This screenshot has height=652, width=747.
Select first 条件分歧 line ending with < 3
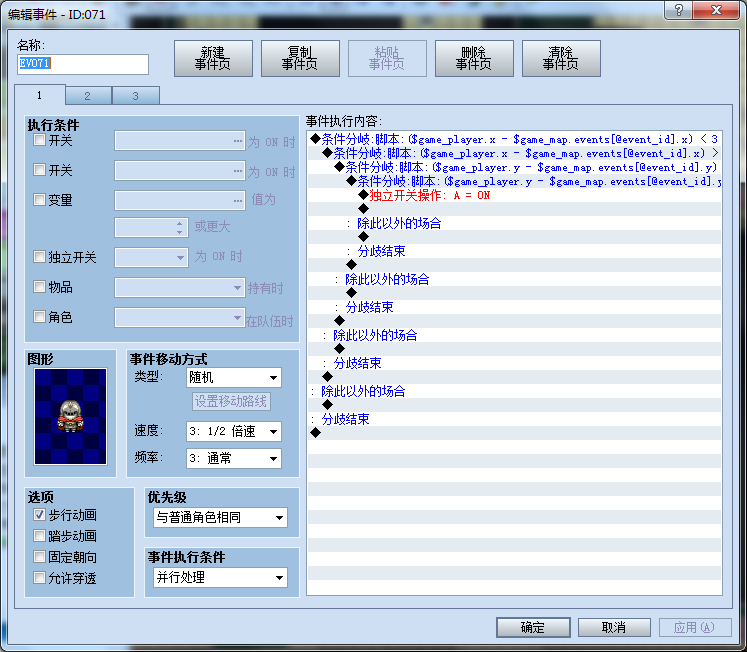[x=514, y=139]
